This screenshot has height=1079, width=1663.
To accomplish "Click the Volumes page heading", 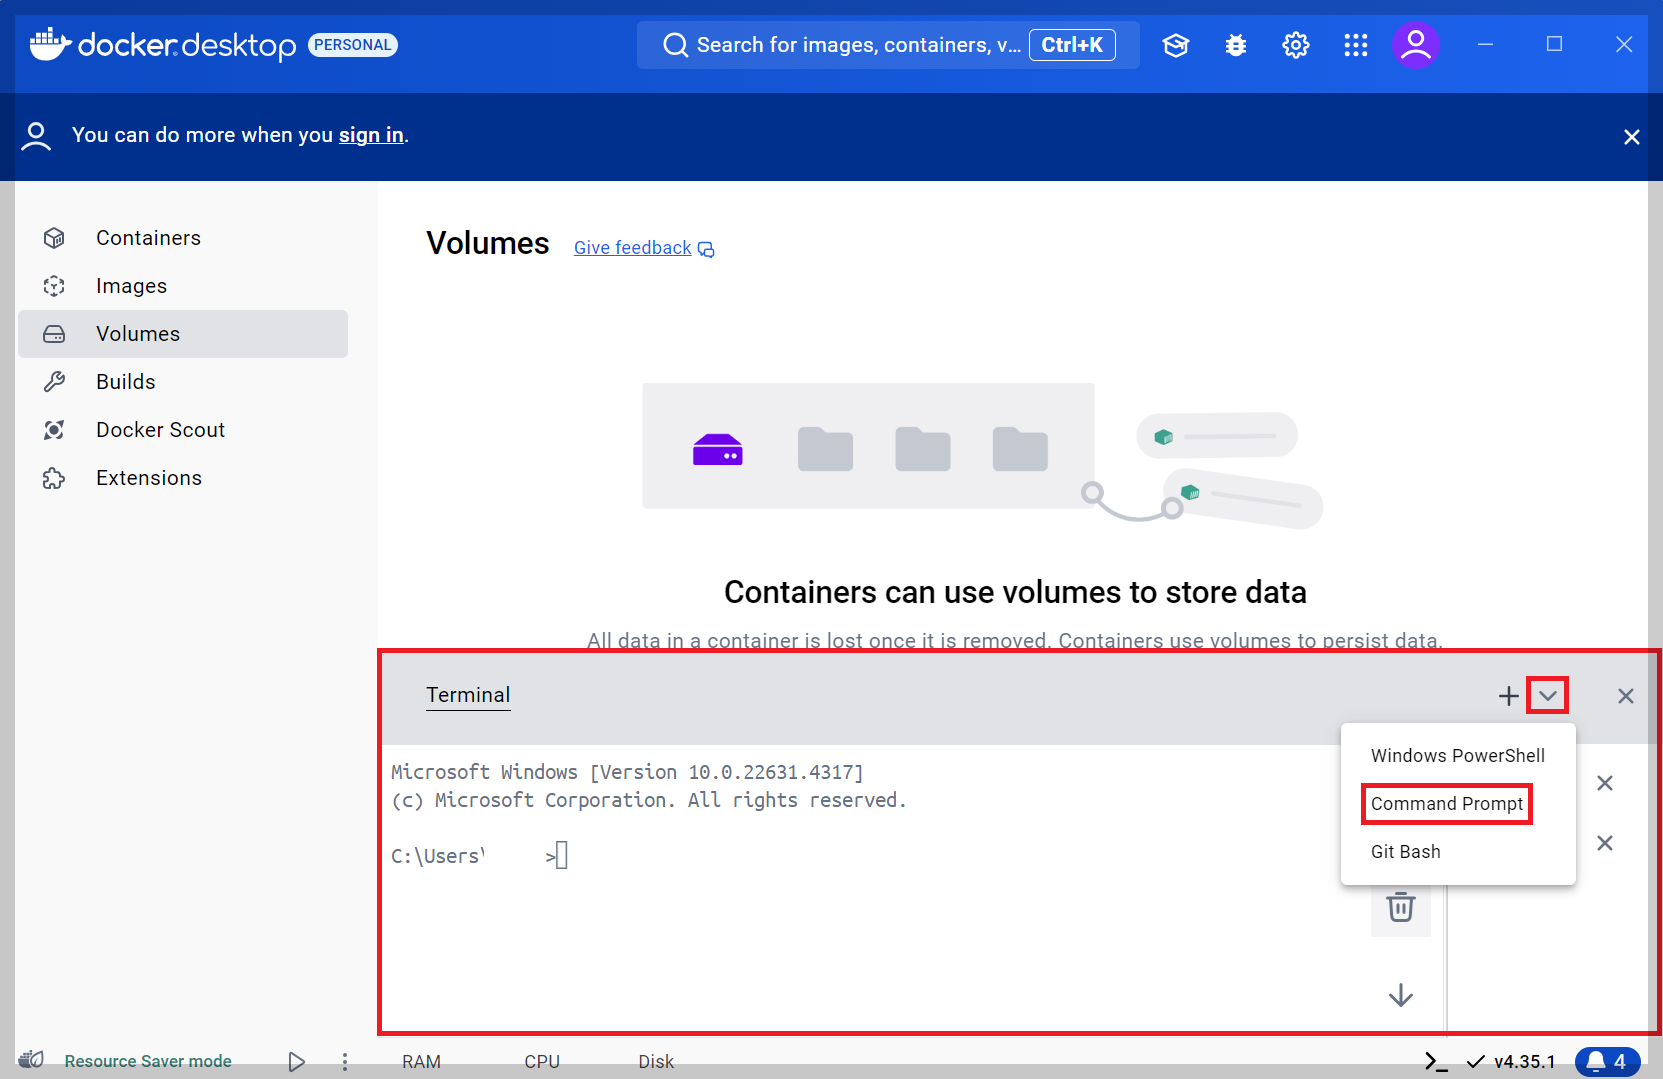I will (x=488, y=243).
